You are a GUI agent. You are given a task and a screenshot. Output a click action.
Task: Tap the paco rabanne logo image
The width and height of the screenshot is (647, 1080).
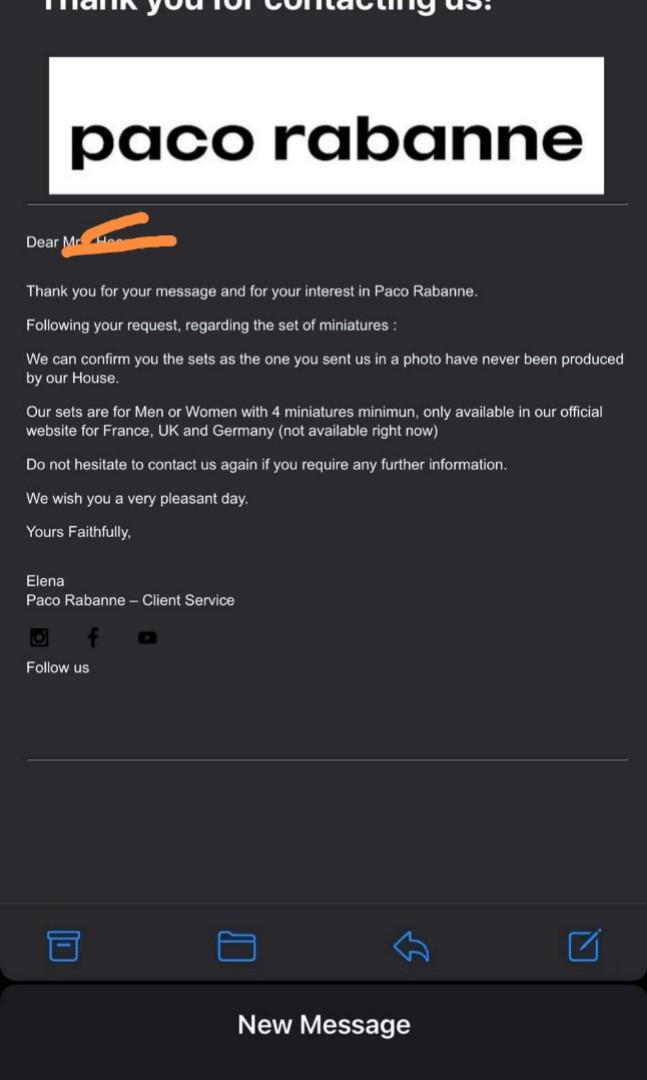(x=326, y=126)
